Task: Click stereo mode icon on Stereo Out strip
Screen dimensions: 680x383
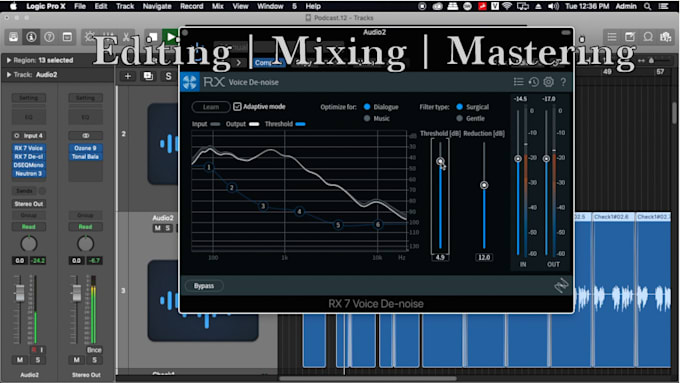Action: coord(85,136)
